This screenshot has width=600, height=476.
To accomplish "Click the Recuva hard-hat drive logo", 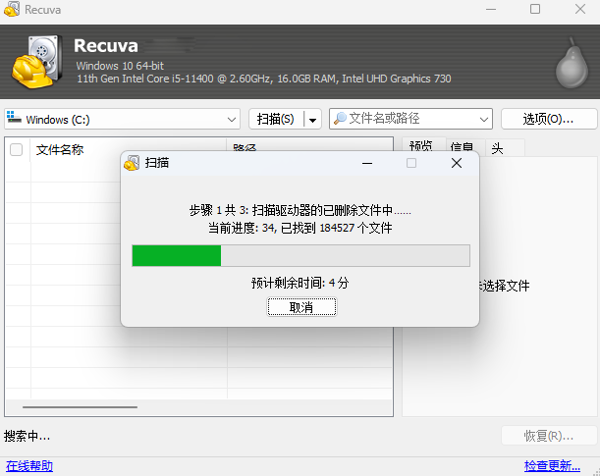I will pyautogui.click(x=39, y=62).
